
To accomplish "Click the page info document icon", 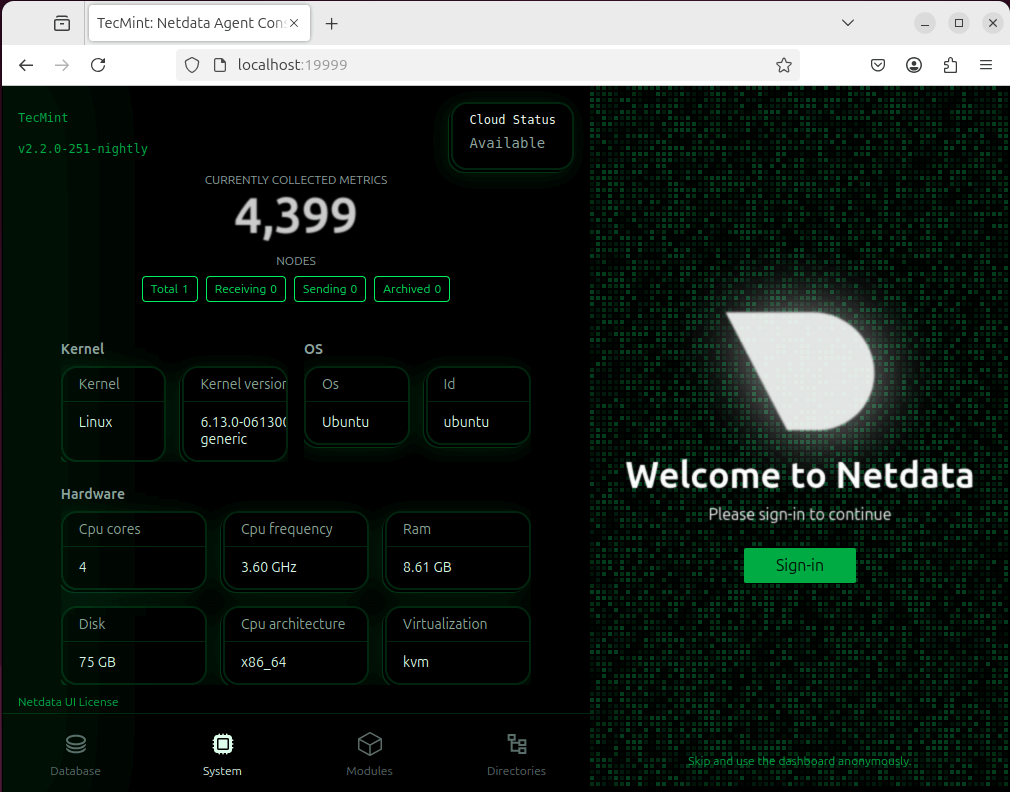I will click(220, 65).
